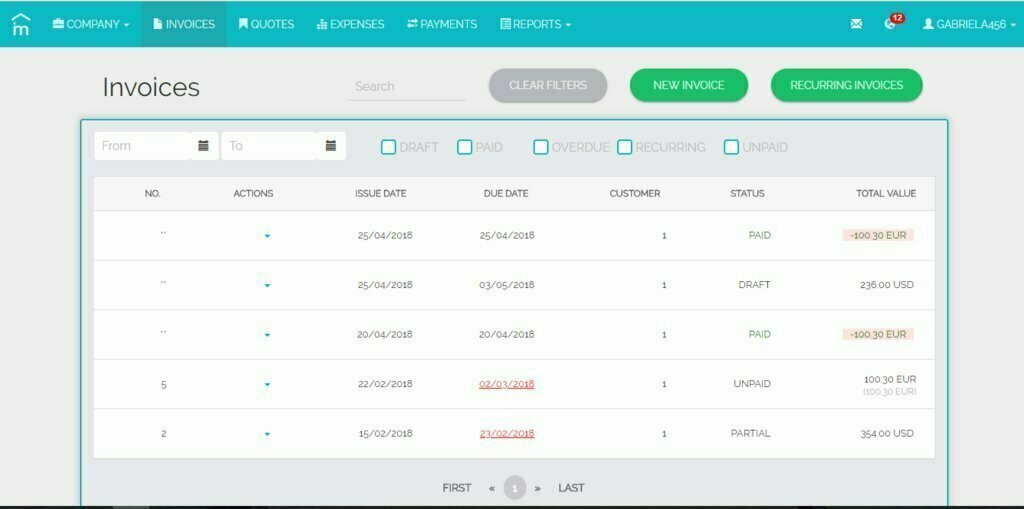Expand actions for 20/04/2018 invoice
This screenshot has width=1024, height=509.
[x=267, y=335]
